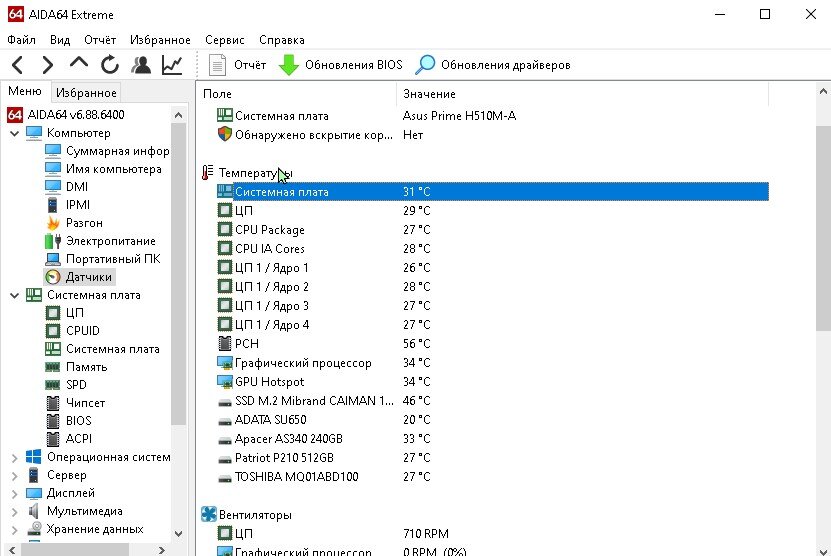Select the Графический процессор 34 °C row

click(x=492, y=363)
